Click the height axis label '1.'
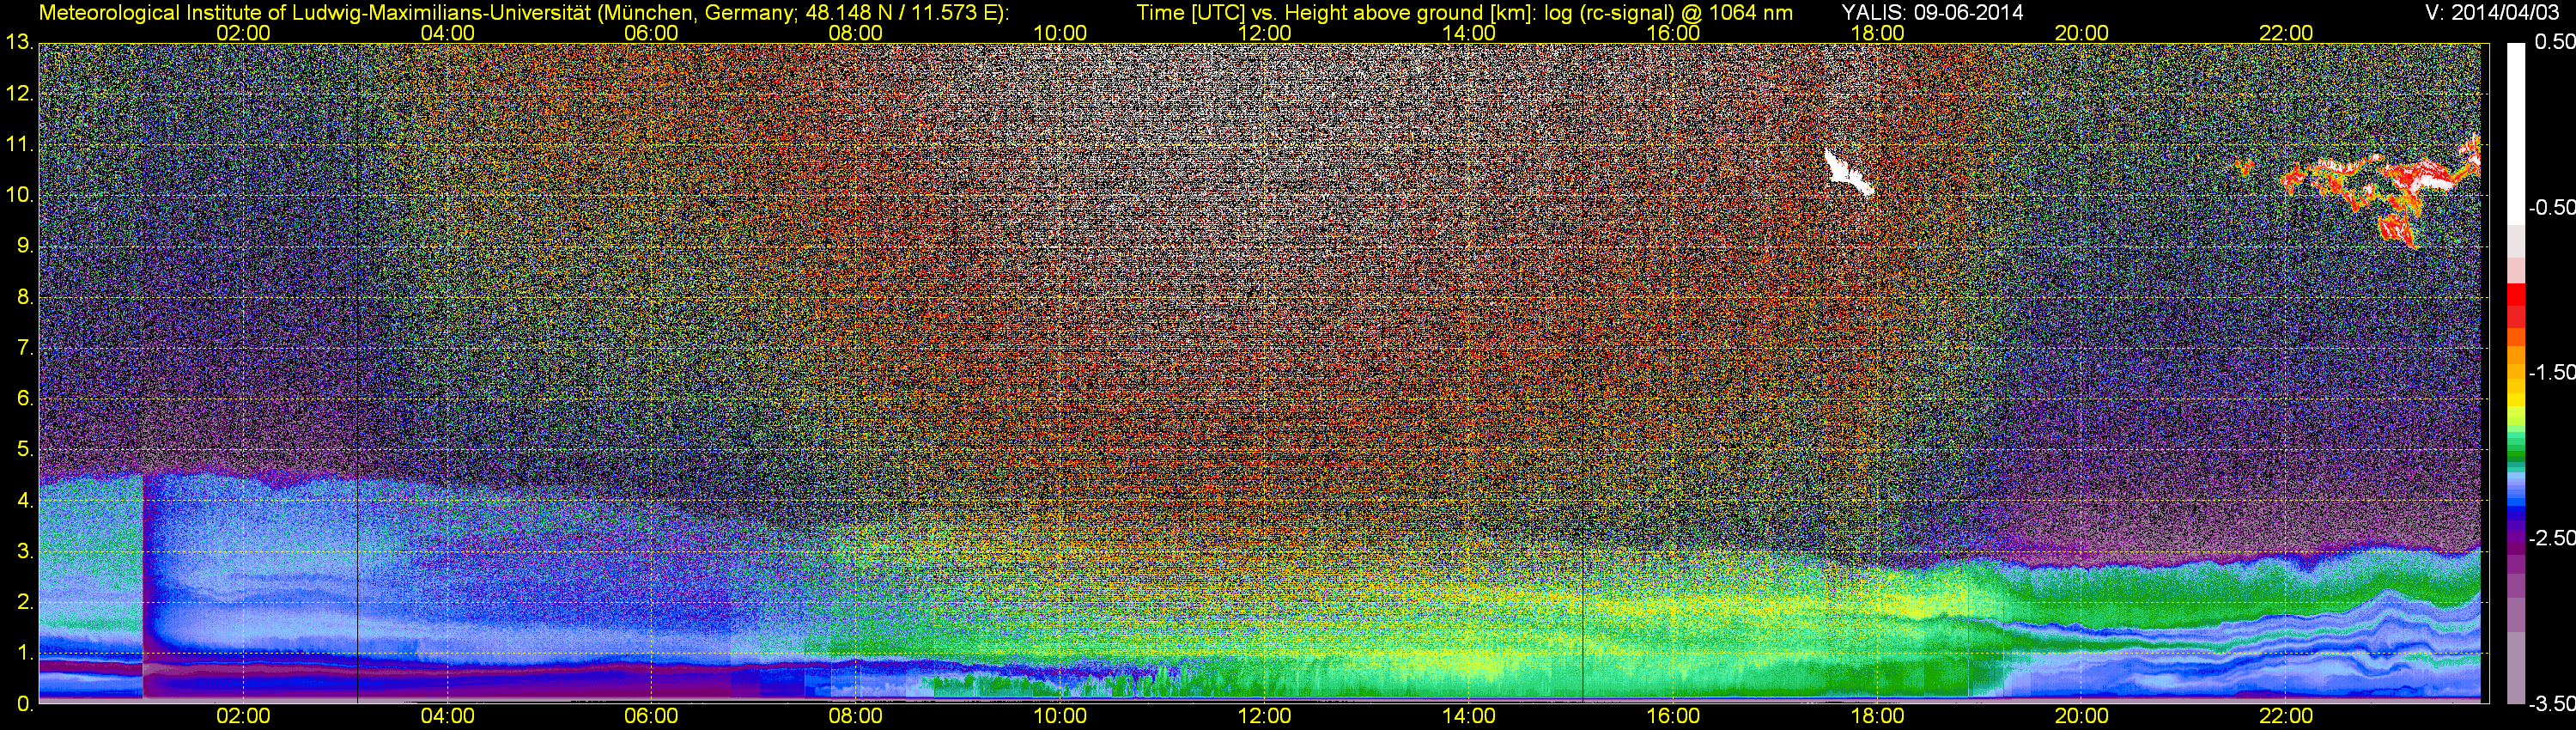The image size is (2576, 730). tap(25, 653)
